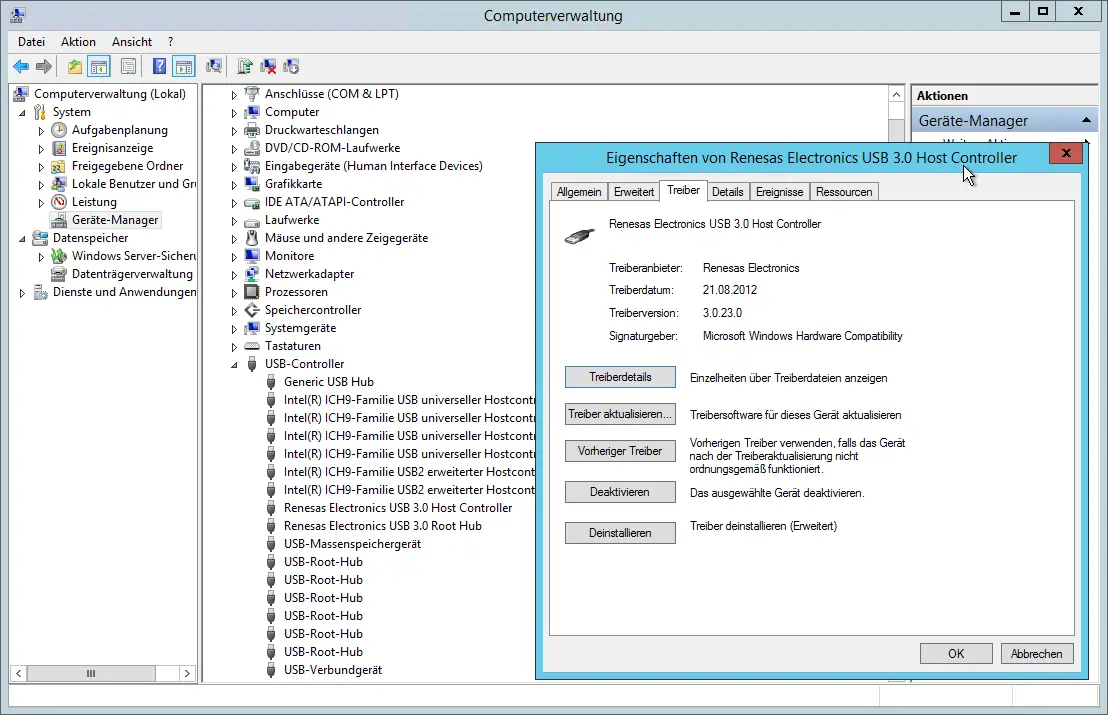This screenshot has height=715, width=1108.
Task: Toggle the show/hide console tree icon
Action: pyautogui.click(x=99, y=66)
